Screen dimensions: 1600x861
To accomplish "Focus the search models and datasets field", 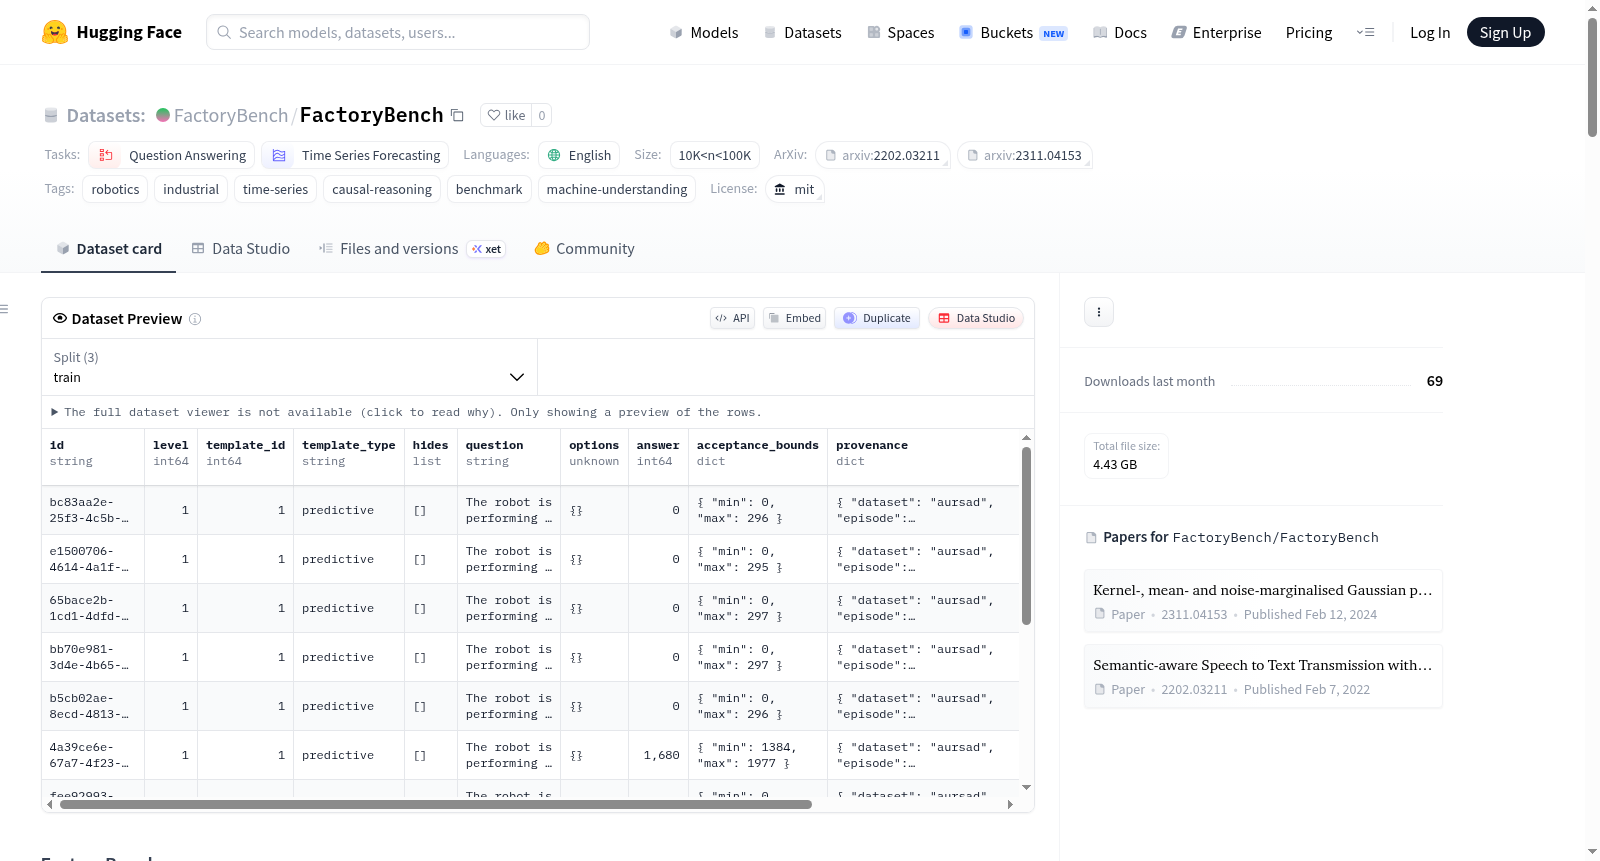I will (398, 32).
